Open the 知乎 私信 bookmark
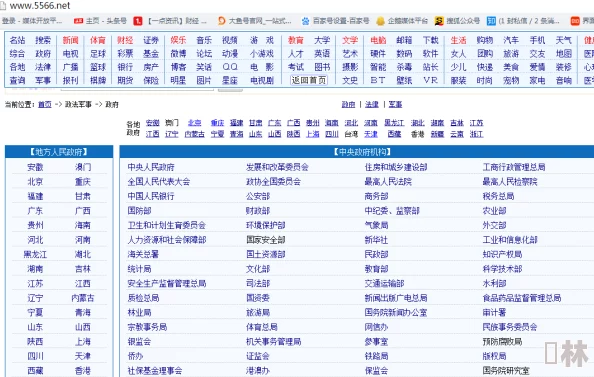 point(523,21)
